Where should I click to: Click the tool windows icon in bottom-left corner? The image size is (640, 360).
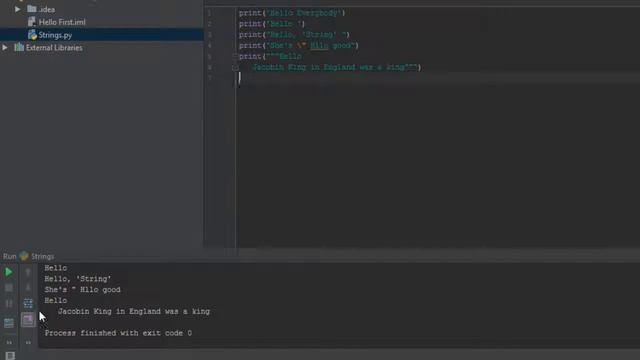(10, 356)
